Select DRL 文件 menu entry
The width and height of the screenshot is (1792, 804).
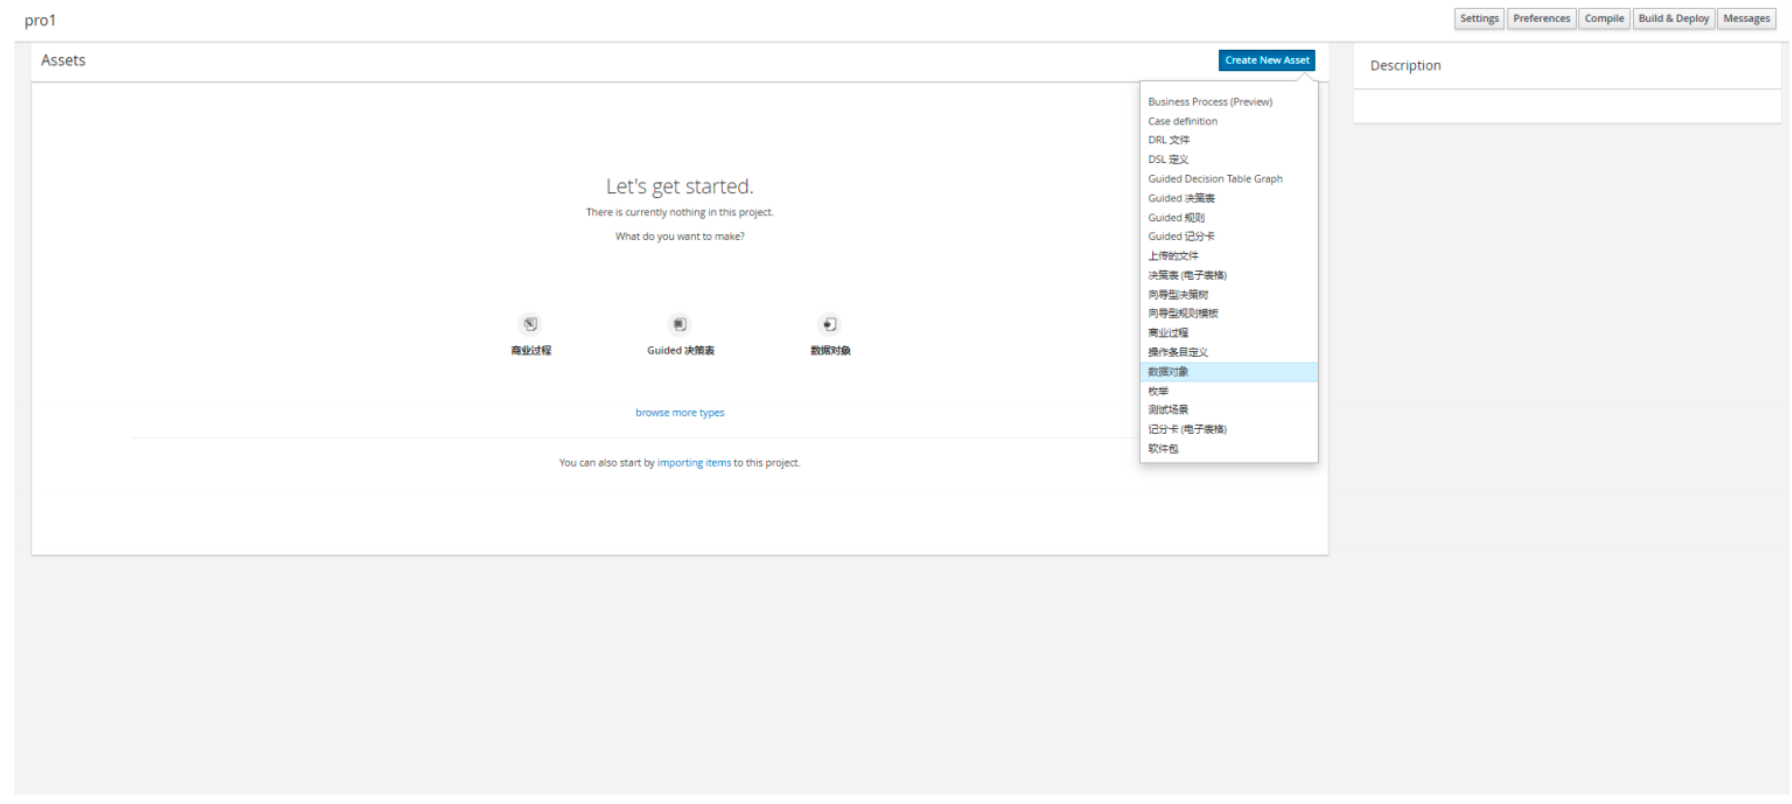[1168, 140]
